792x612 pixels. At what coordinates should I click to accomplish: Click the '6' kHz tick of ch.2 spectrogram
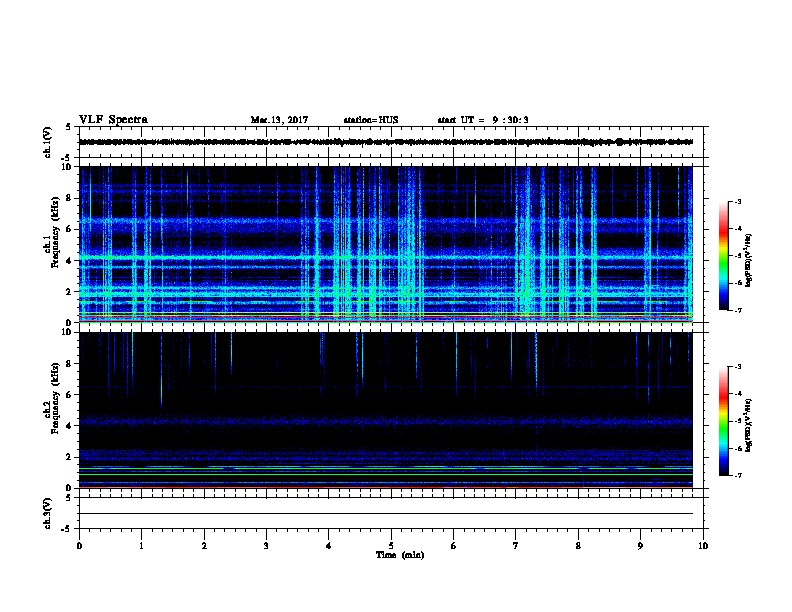point(70,394)
